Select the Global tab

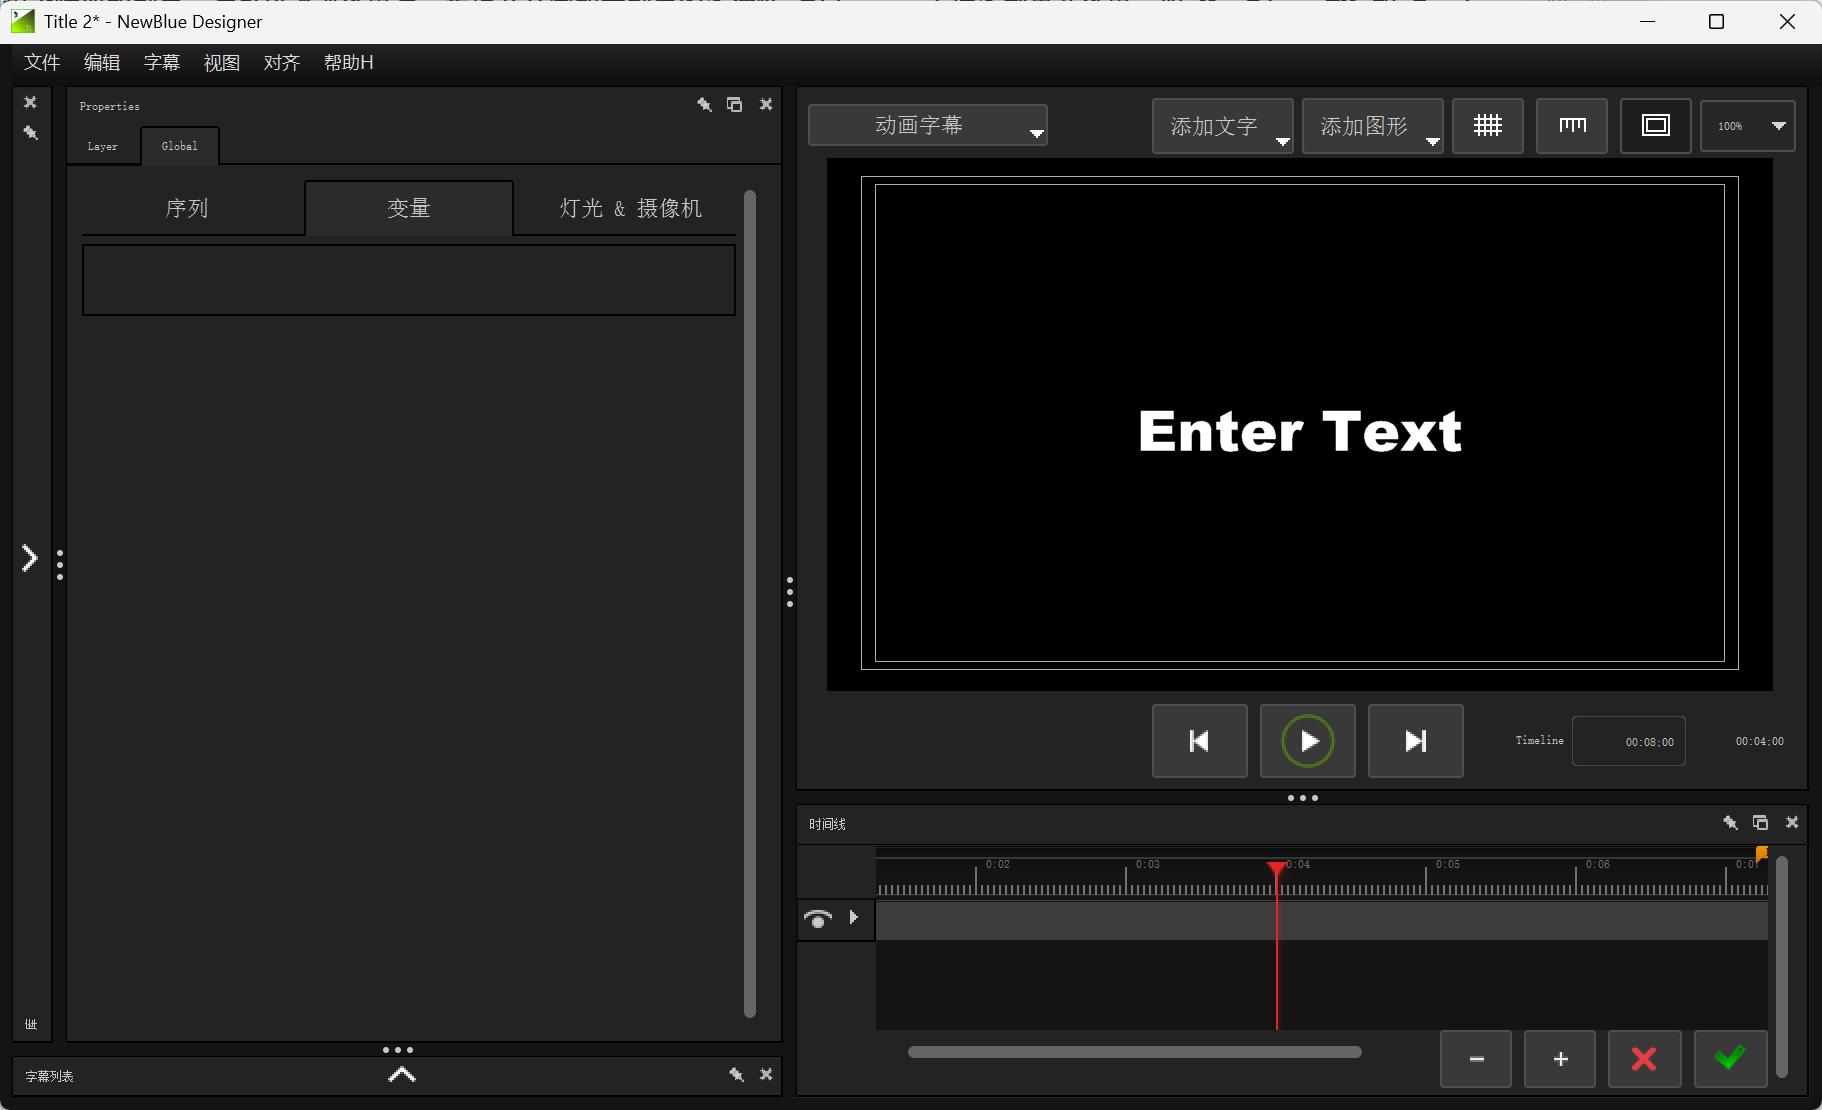pos(180,146)
